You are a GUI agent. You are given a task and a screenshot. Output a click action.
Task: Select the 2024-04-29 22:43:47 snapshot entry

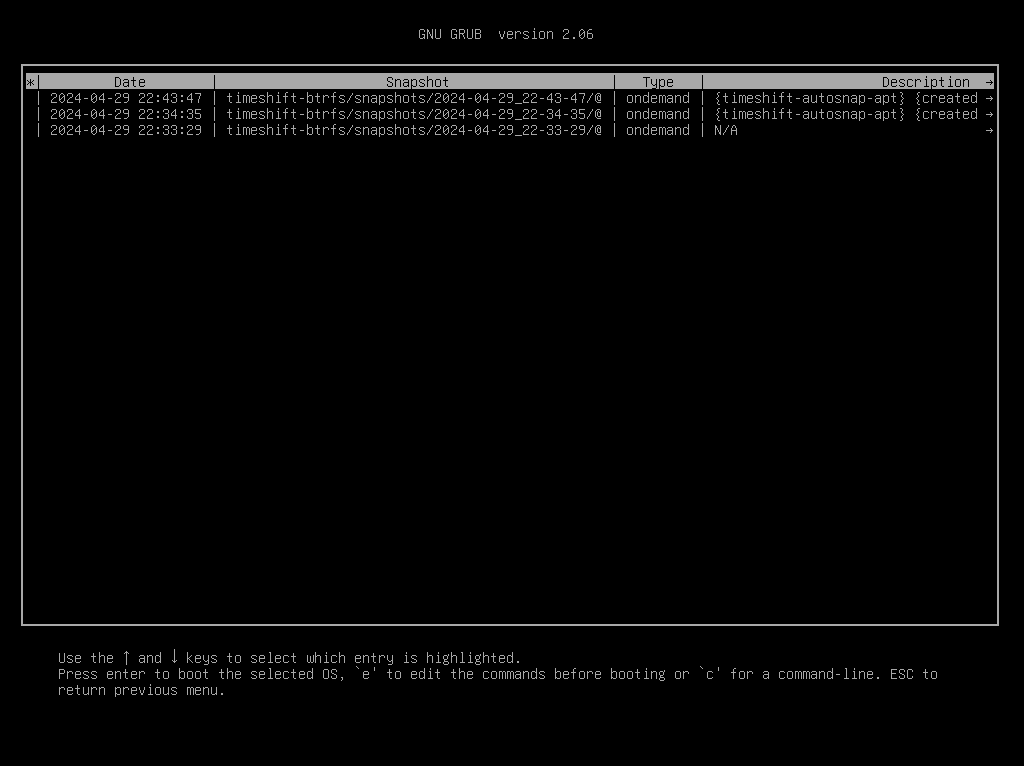click(x=510, y=98)
